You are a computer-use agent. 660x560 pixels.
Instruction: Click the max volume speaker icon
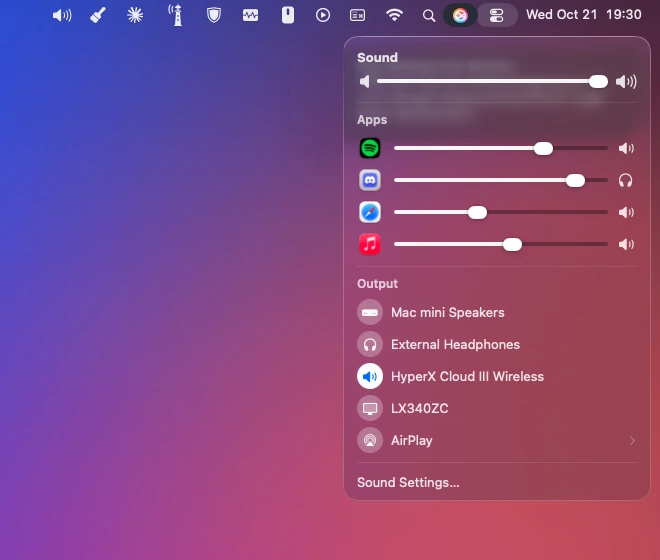pyautogui.click(x=626, y=81)
